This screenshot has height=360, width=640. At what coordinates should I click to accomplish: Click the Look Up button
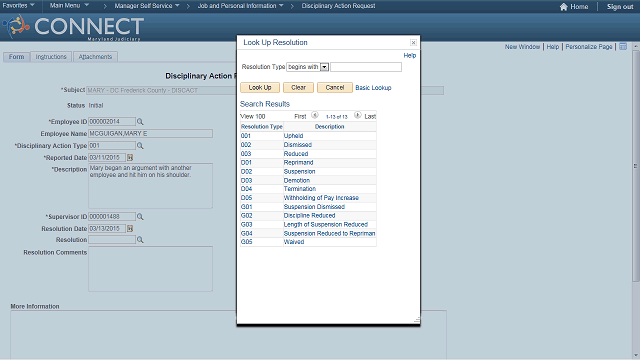(x=260, y=88)
